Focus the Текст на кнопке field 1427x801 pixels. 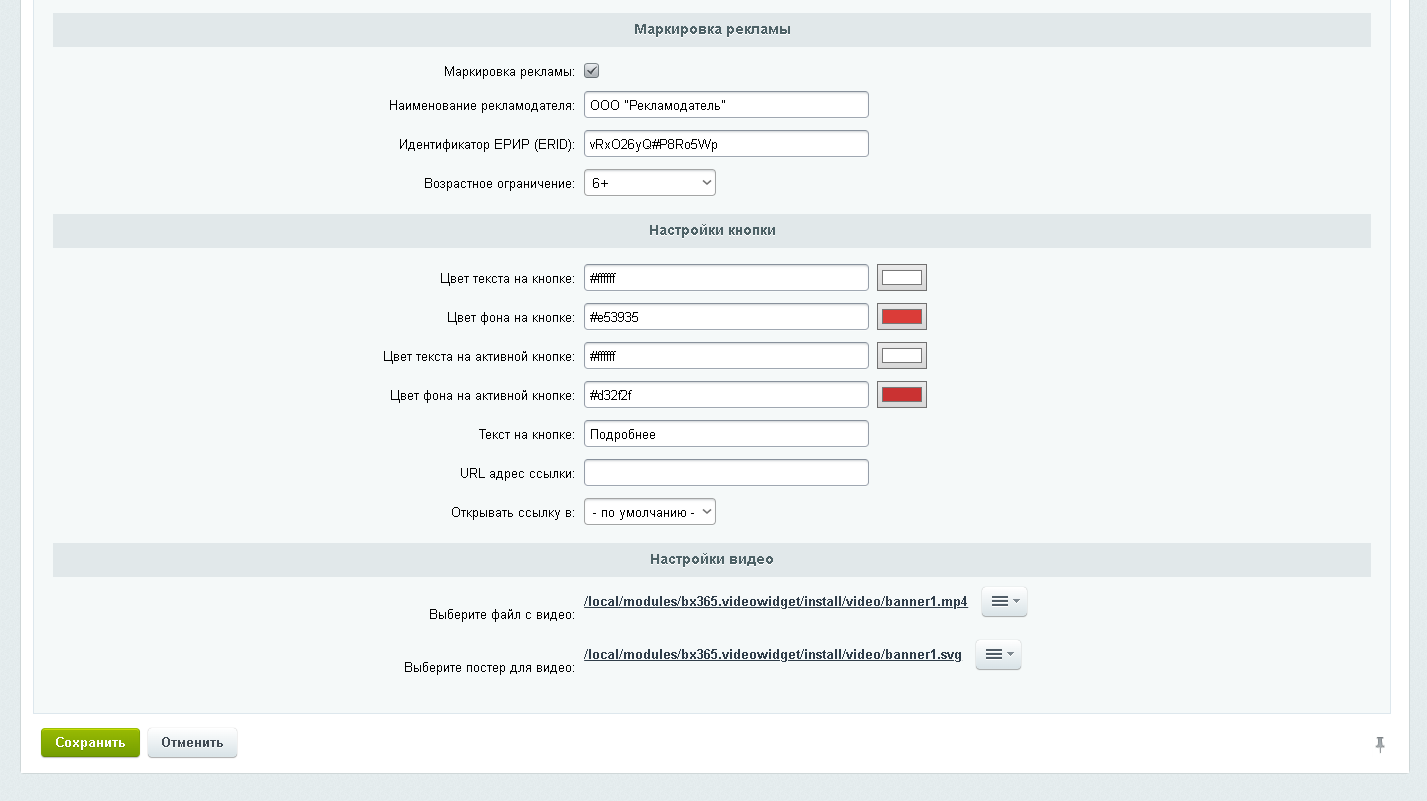pos(726,434)
